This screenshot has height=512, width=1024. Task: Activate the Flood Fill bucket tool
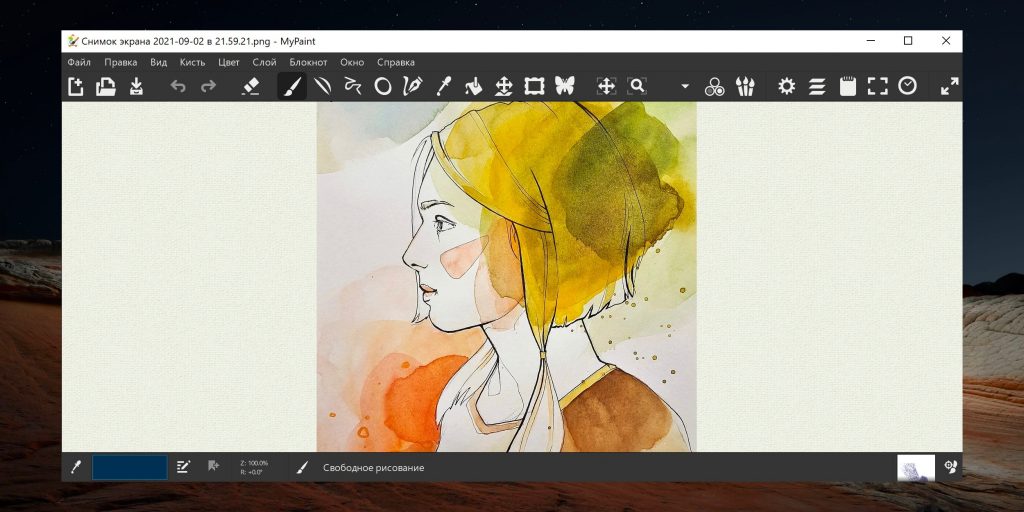(473, 87)
